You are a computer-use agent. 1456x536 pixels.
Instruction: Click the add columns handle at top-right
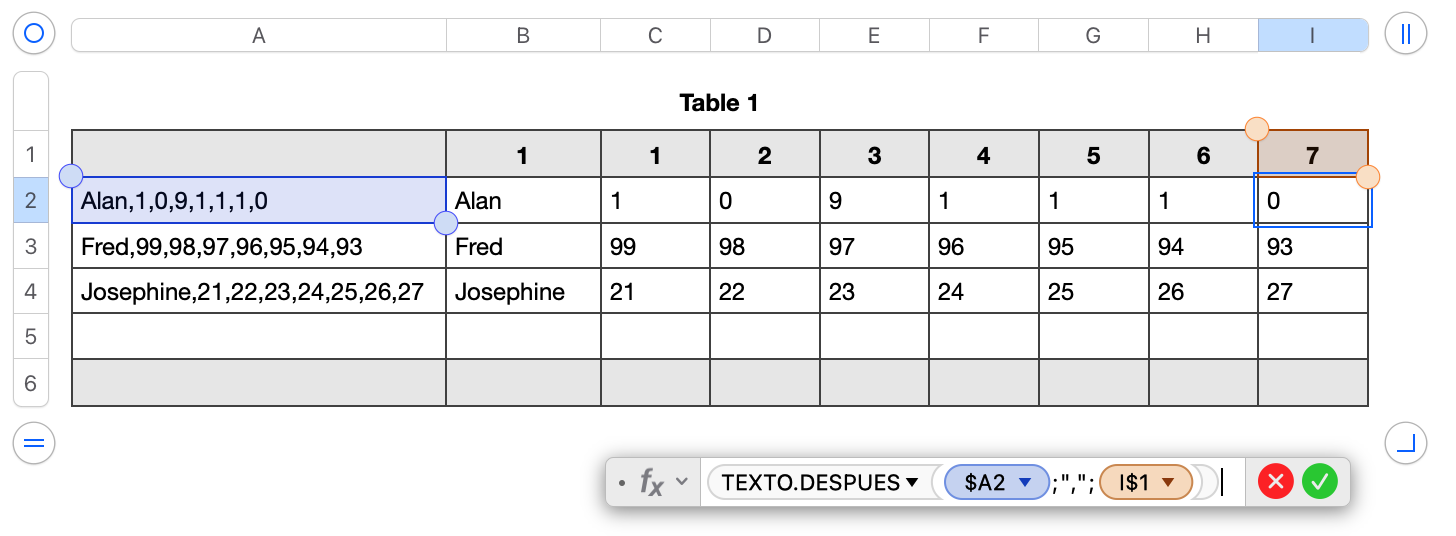click(1405, 34)
